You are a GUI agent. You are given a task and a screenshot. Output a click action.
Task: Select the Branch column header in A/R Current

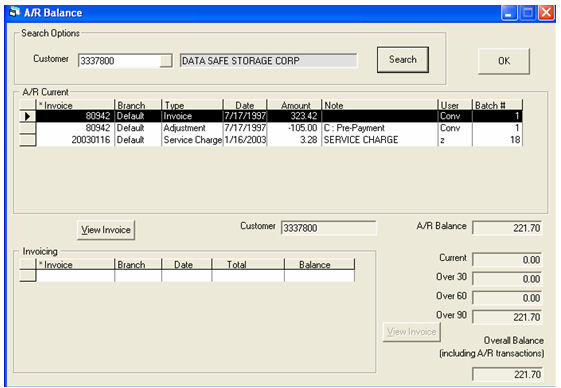(x=138, y=105)
